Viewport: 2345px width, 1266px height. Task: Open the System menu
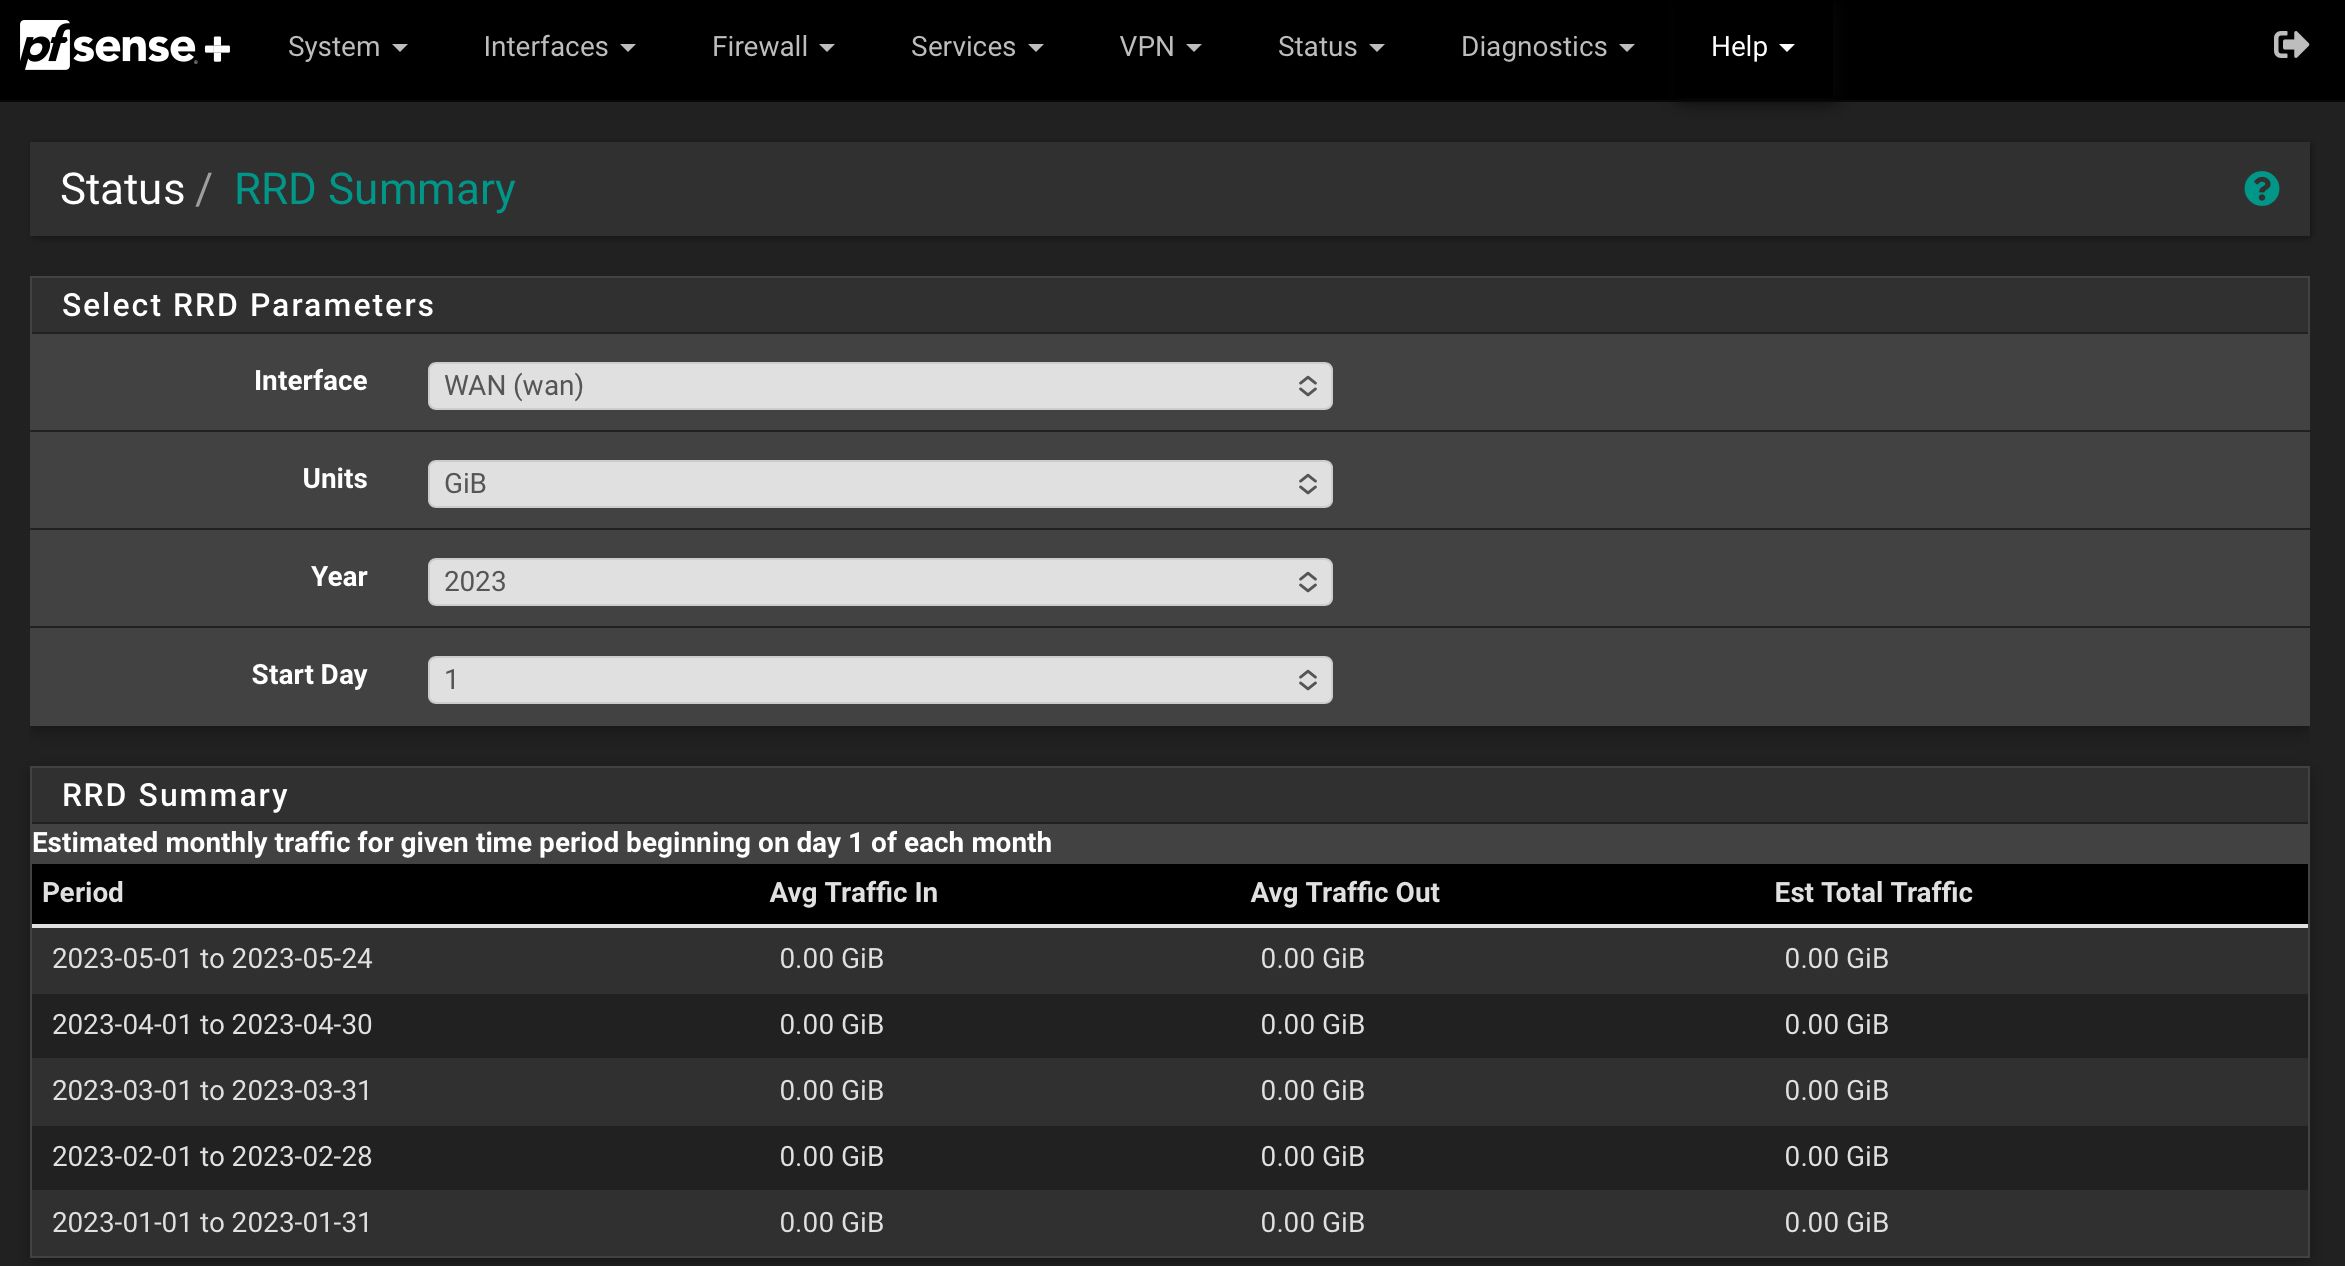pyautogui.click(x=347, y=47)
